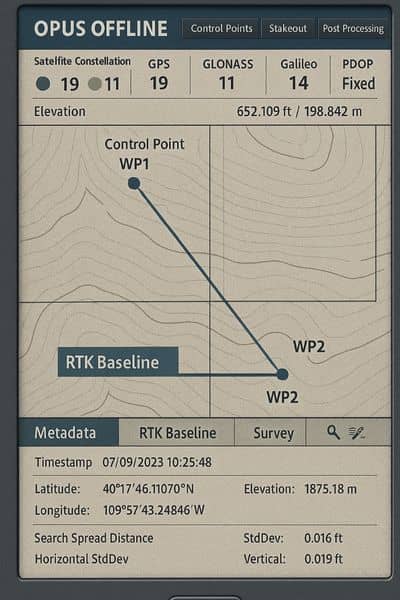The width and height of the screenshot is (400, 600).
Task: Click the Vertical 0.019 ft value
Action: (323, 559)
